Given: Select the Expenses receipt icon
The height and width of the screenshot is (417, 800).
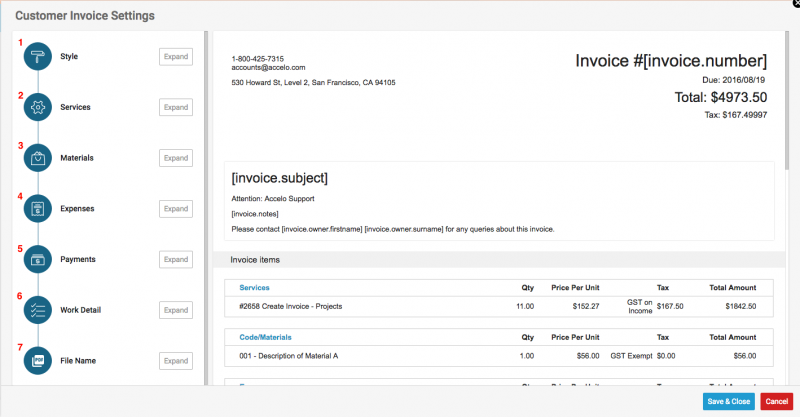Looking at the screenshot, I should click(x=38, y=209).
